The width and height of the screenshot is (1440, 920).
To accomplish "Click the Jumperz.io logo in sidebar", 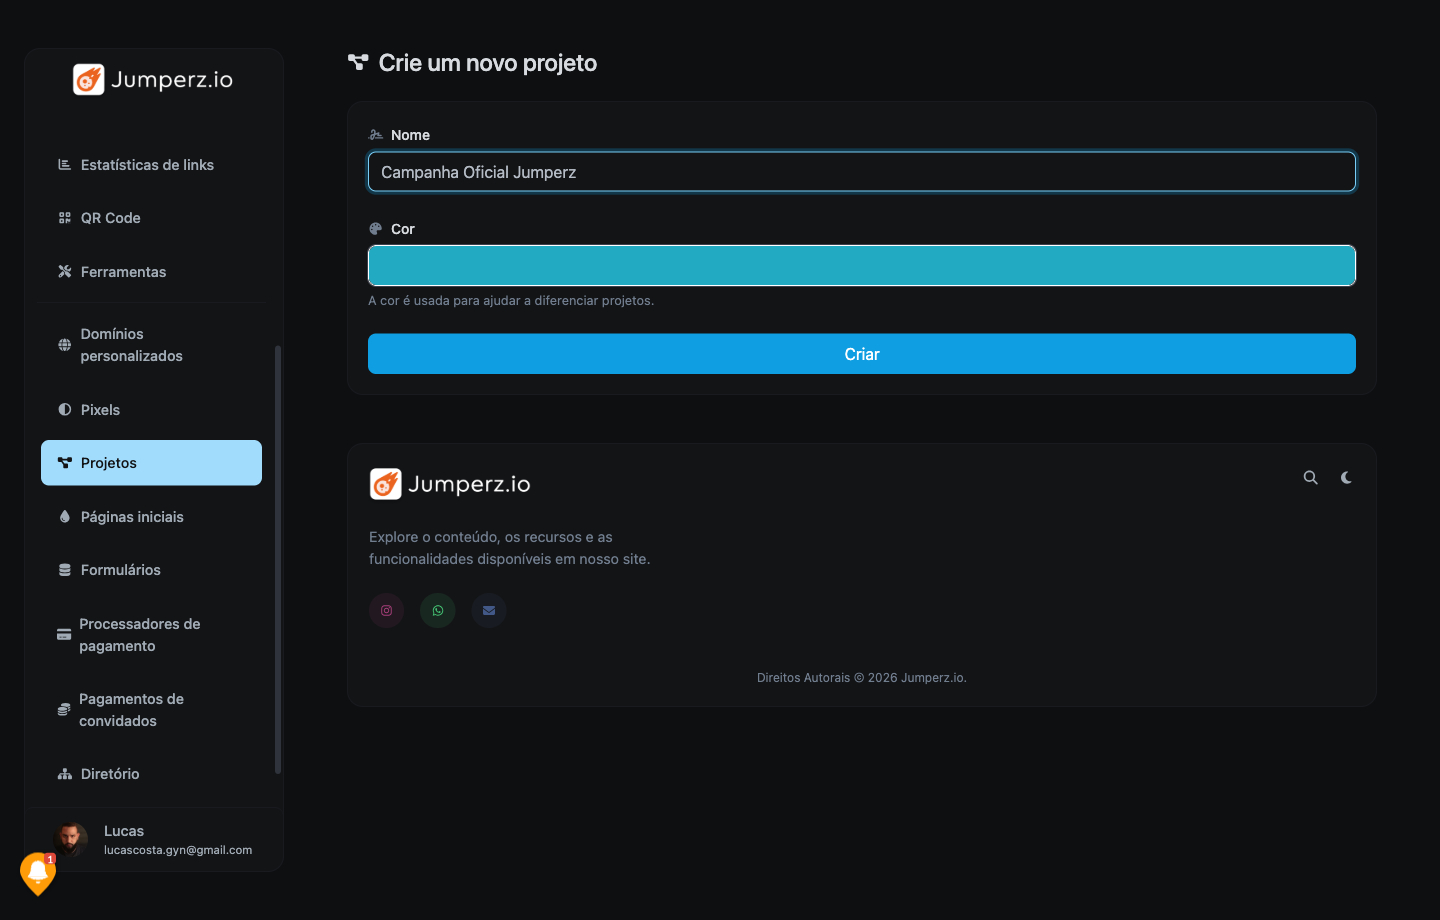I will (153, 79).
